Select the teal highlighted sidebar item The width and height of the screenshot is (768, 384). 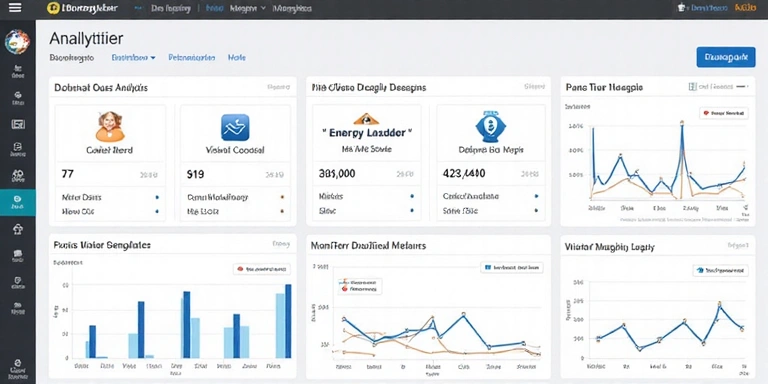[18, 202]
